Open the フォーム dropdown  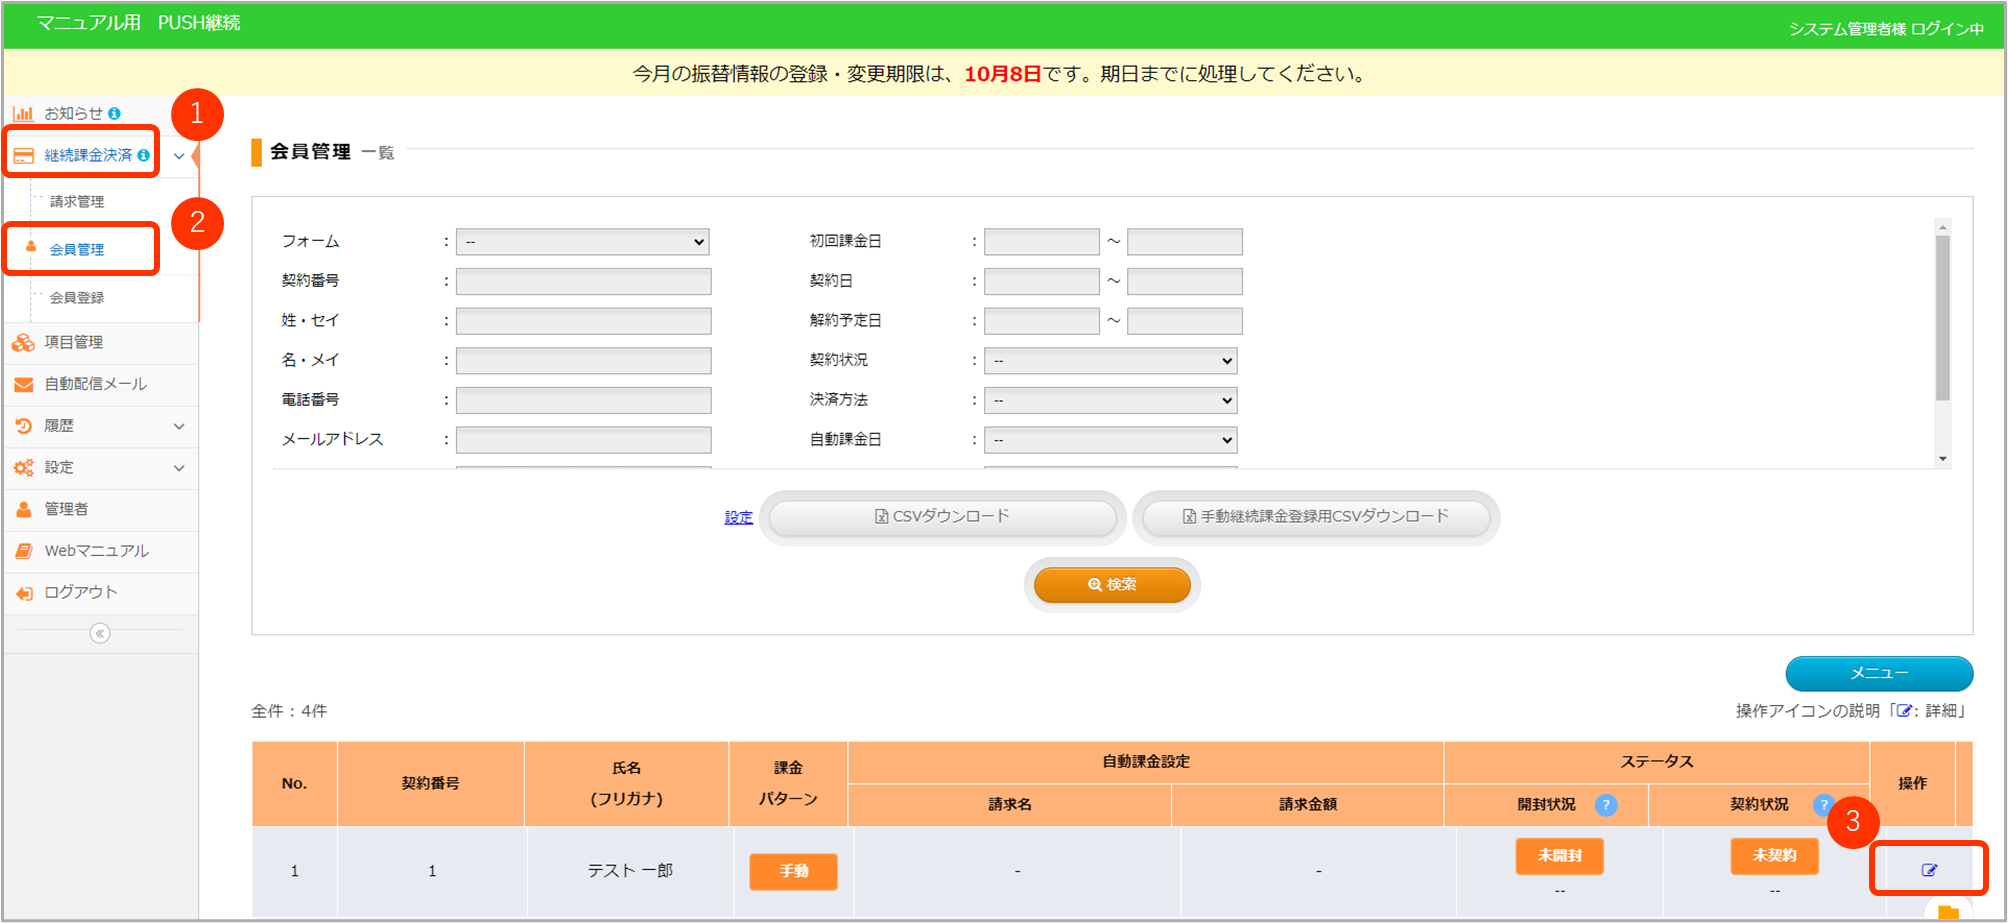pos(583,242)
